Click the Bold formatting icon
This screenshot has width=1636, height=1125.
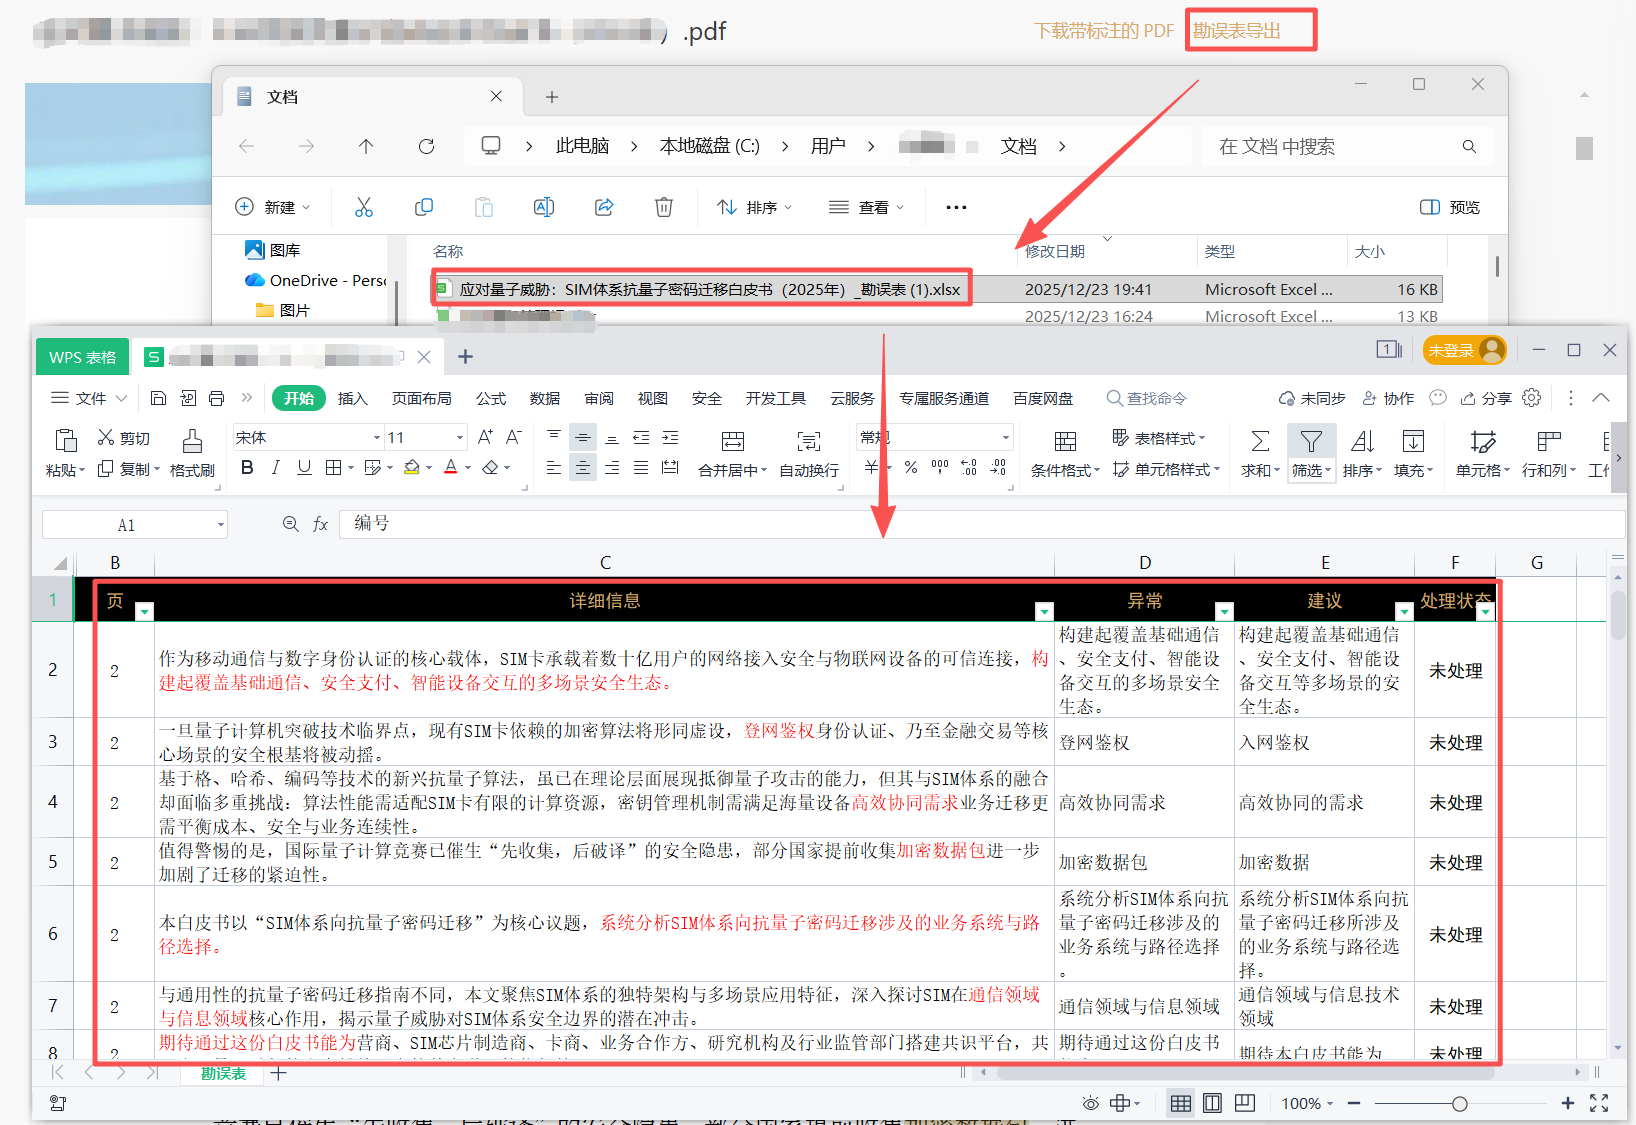coord(247,467)
